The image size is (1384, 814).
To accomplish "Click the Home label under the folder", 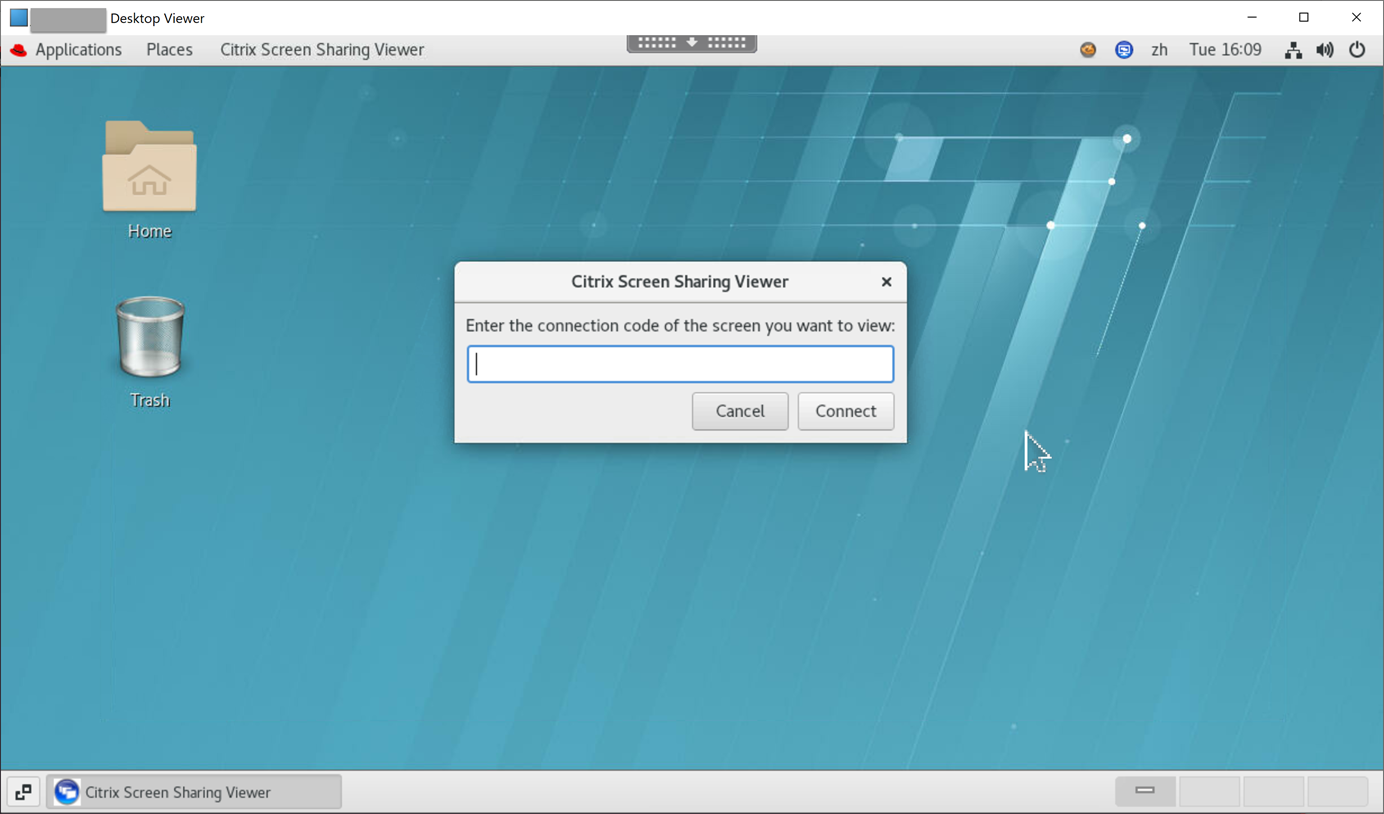I will (150, 231).
